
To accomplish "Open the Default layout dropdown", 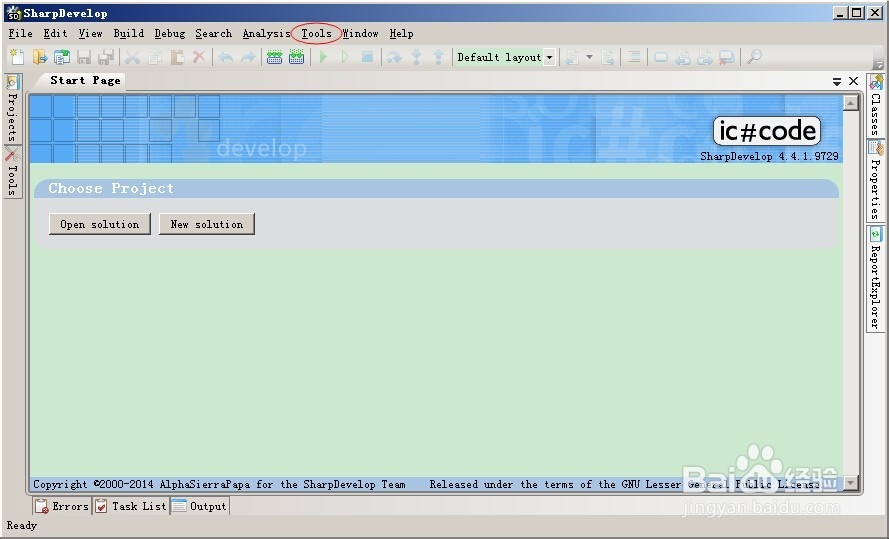I will (549, 57).
